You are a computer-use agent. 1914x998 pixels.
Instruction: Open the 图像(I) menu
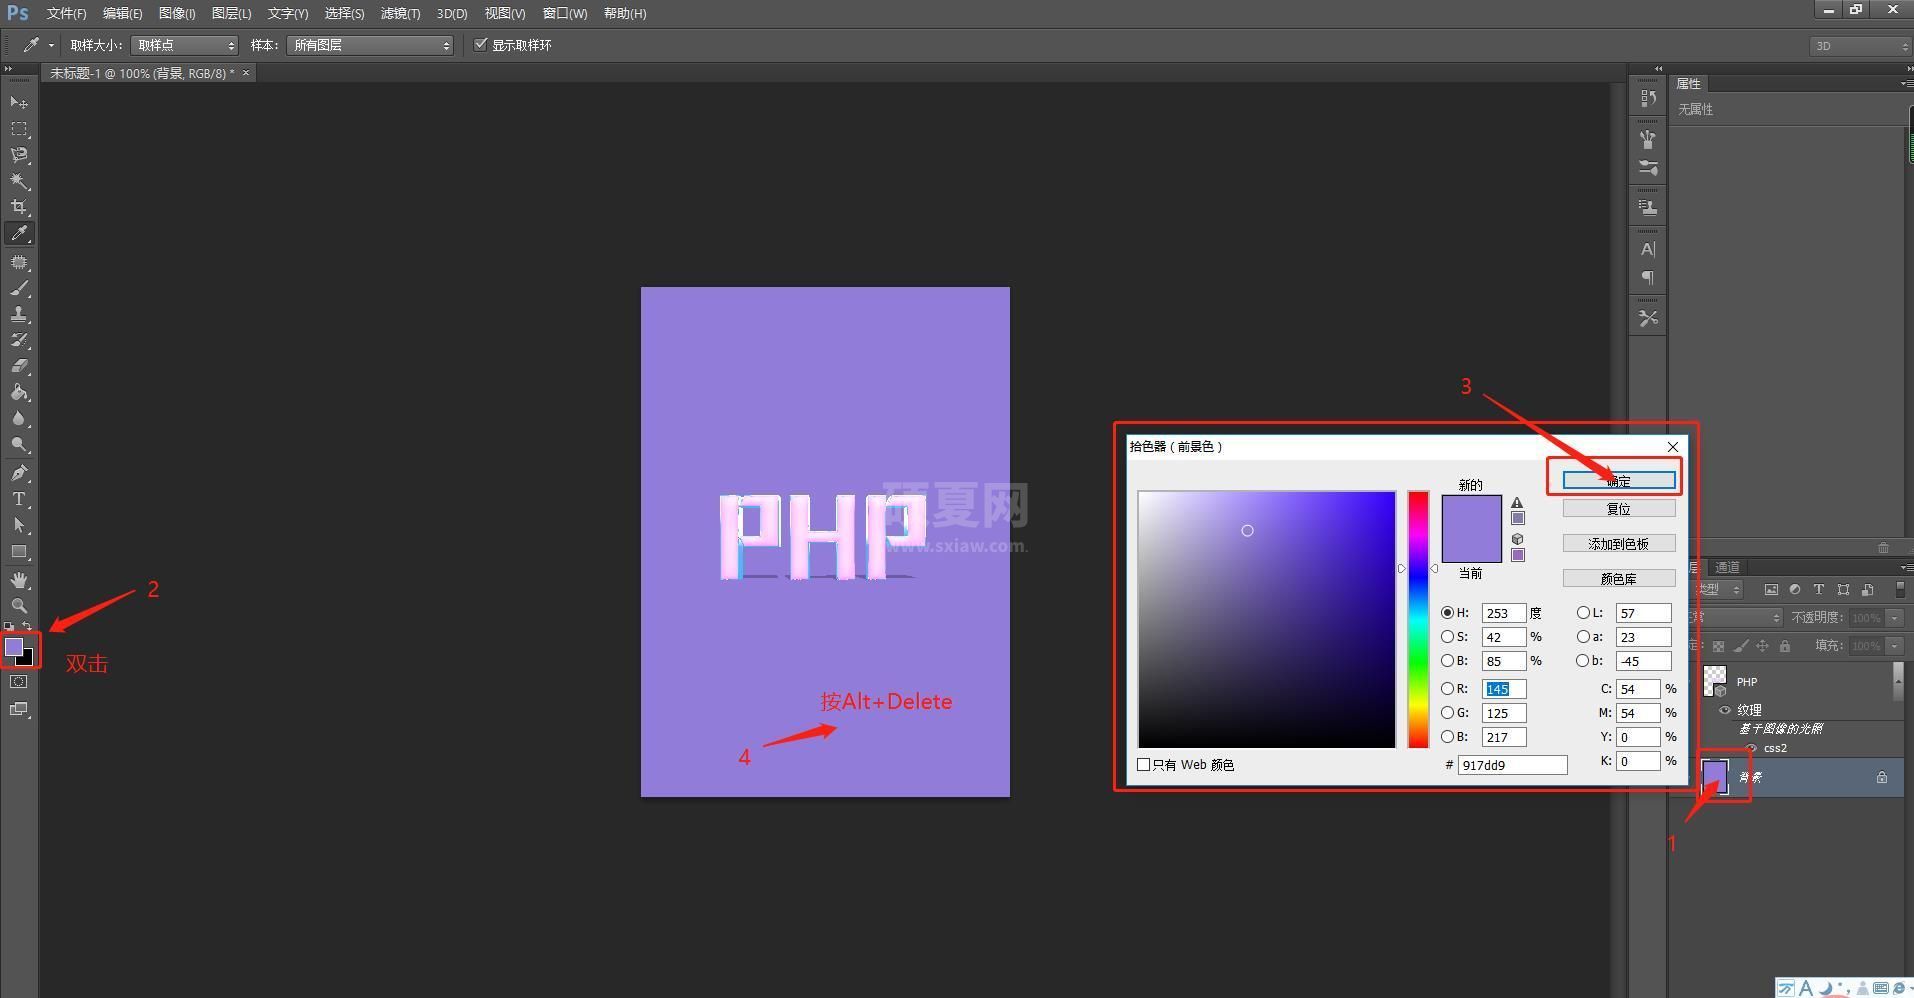coord(177,13)
